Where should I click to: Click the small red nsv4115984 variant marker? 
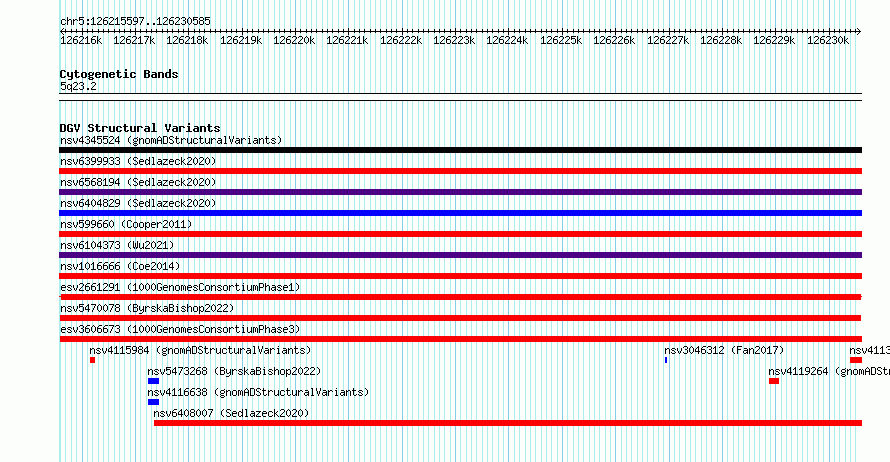click(x=93, y=360)
